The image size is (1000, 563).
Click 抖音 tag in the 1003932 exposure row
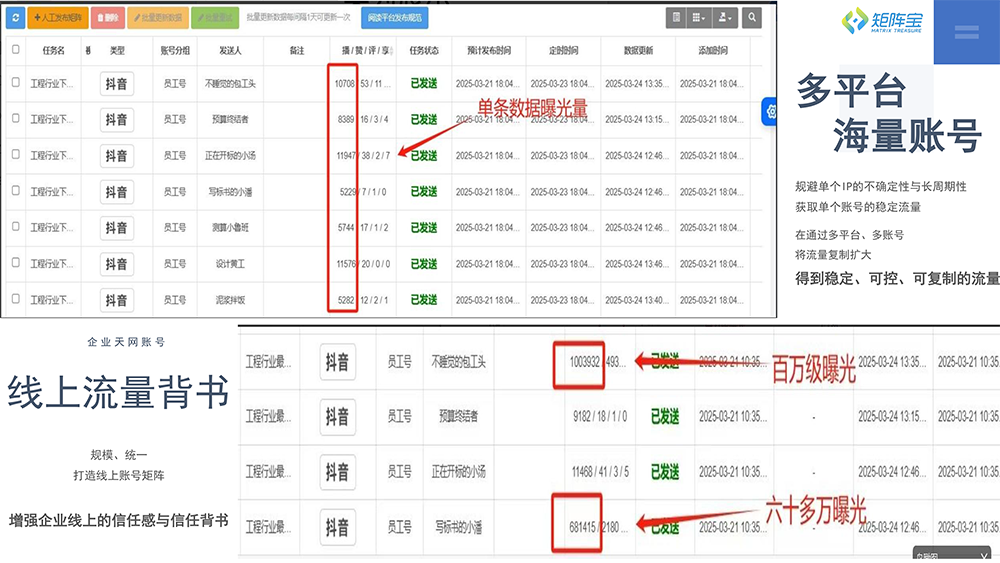tap(337, 362)
